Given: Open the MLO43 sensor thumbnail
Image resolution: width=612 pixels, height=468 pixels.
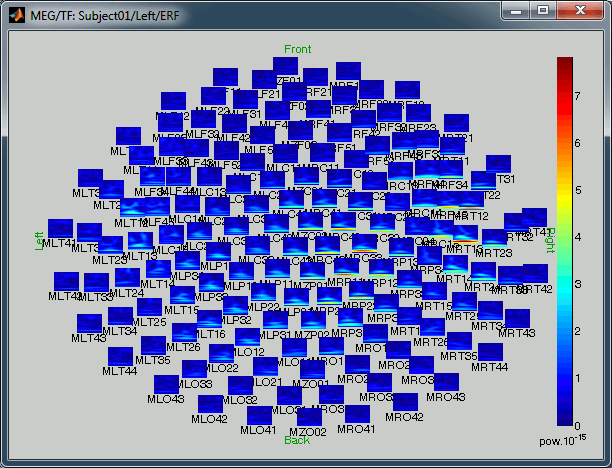Looking at the screenshot, I should point(167,385).
